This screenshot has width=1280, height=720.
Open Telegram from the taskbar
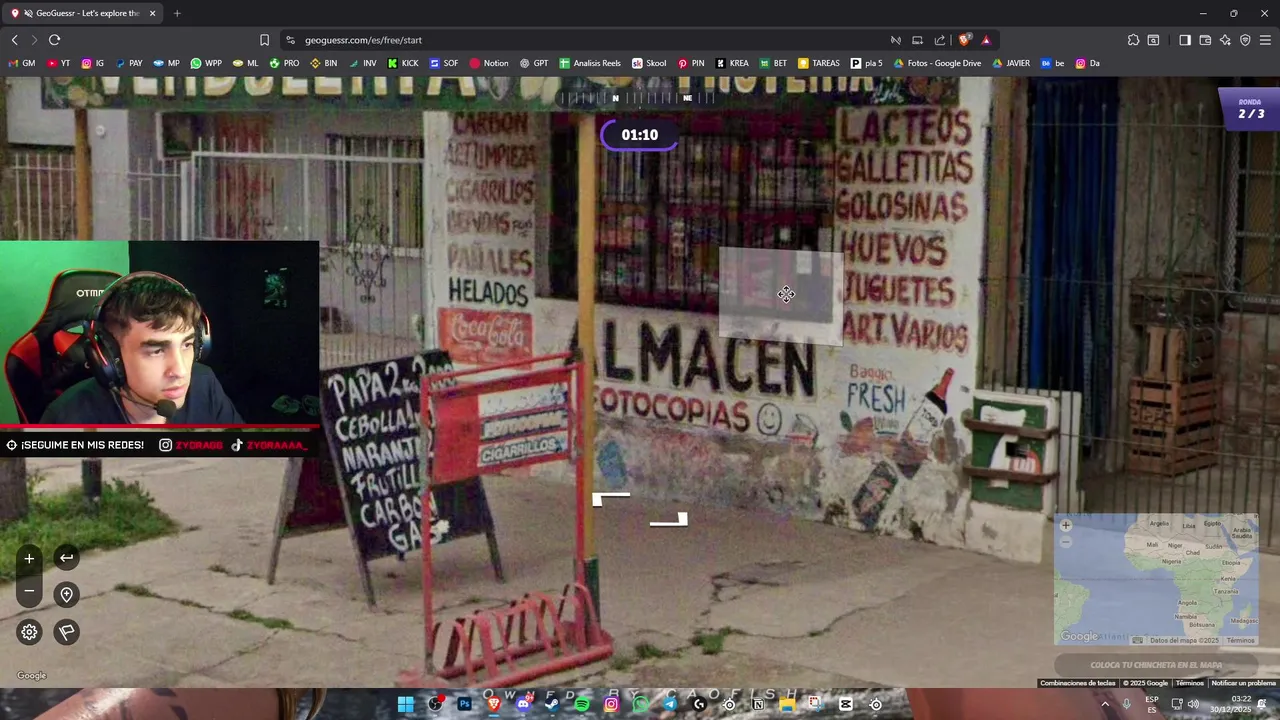pyautogui.click(x=670, y=704)
